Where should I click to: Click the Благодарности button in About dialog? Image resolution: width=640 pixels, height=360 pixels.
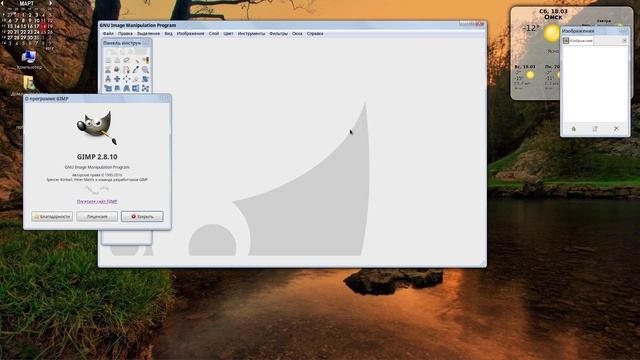pyautogui.click(x=52, y=216)
